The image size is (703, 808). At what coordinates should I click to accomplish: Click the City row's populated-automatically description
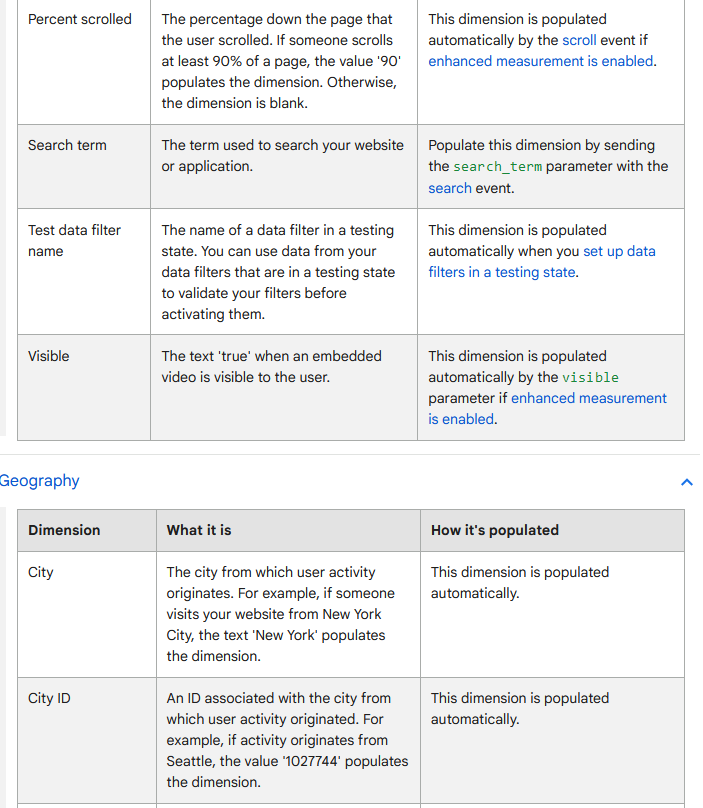point(519,582)
